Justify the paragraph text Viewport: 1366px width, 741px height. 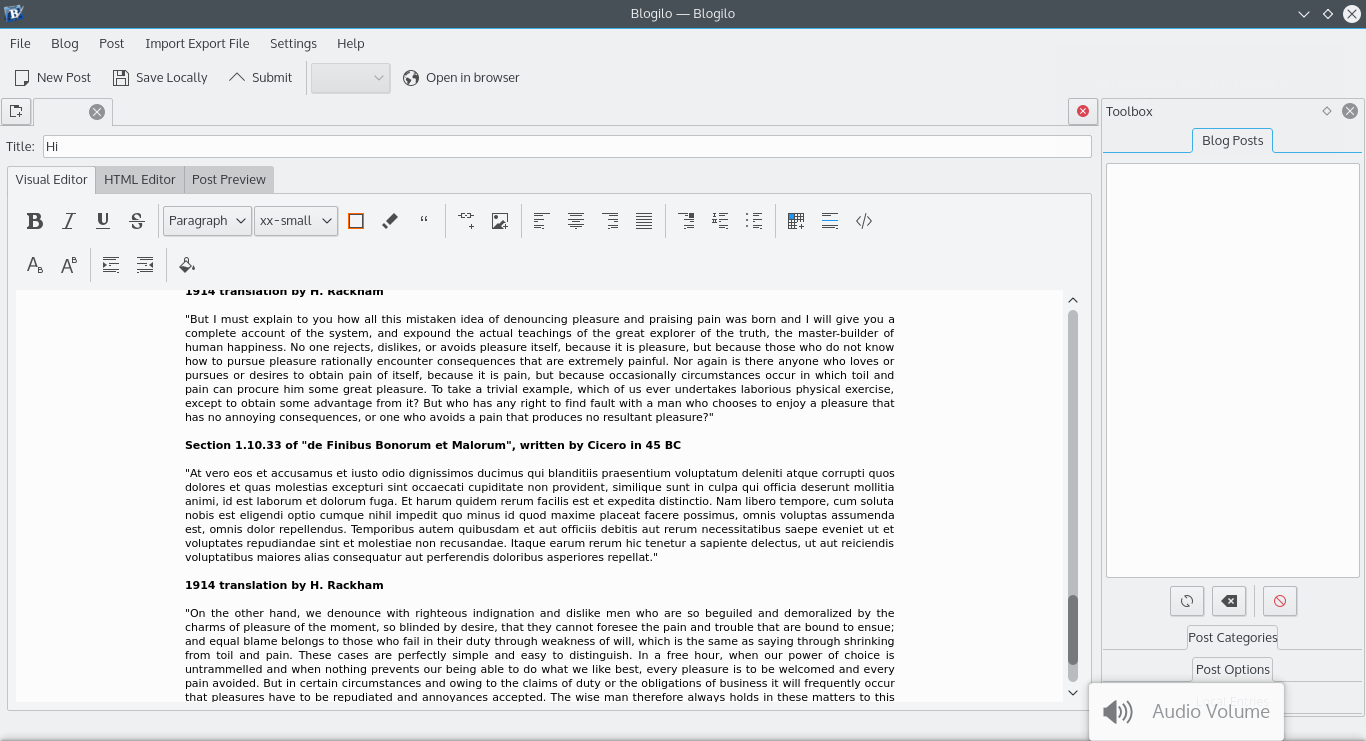(x=644, y=221)
